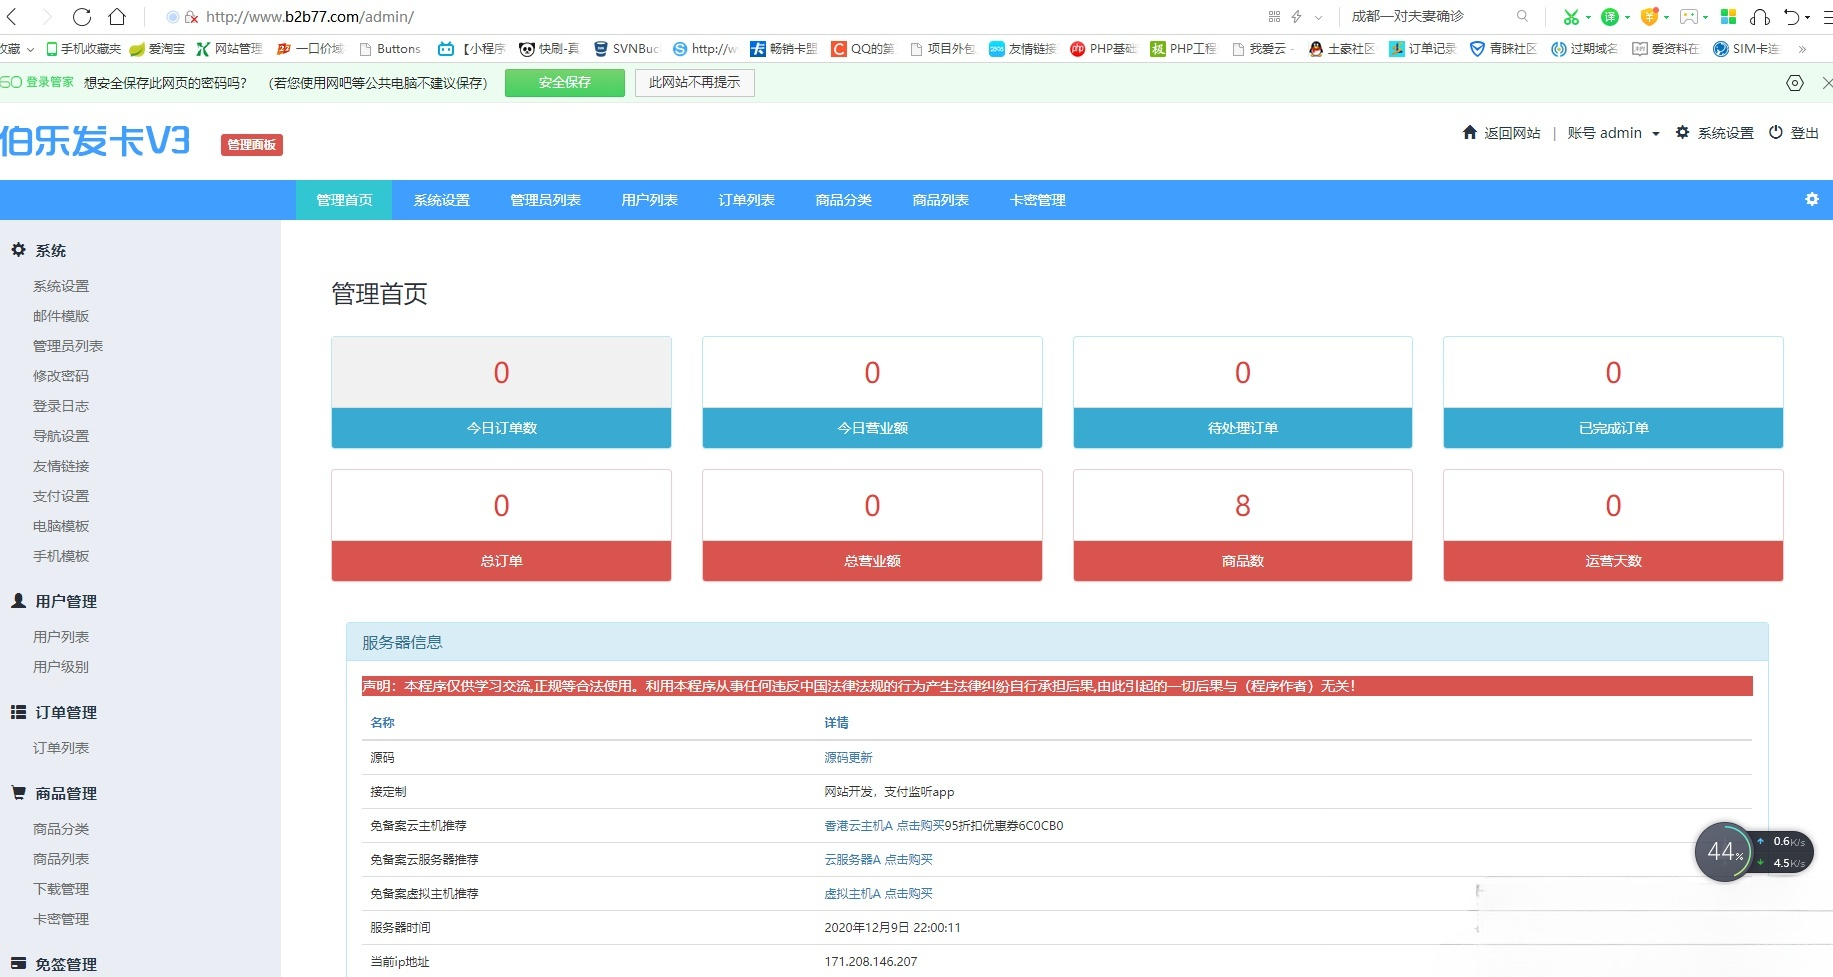This screenshot has width=1833, height=977.
Task: Open the 卡密管理 nav tab
Action: click(1037, 200)
